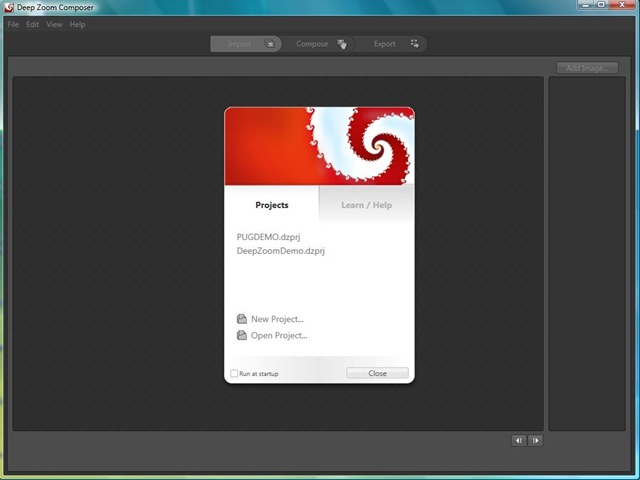Open the View menu
Image resolution: width=640 pixels, height=480 pixels.
(54, 24)
